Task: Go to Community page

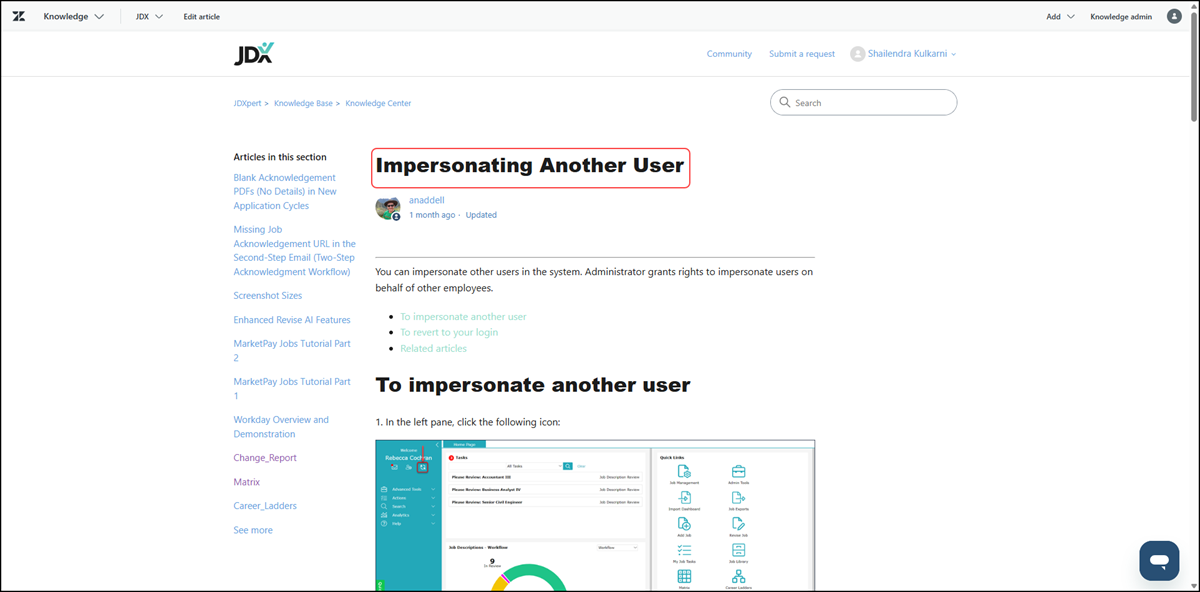Action: (729, 54)
